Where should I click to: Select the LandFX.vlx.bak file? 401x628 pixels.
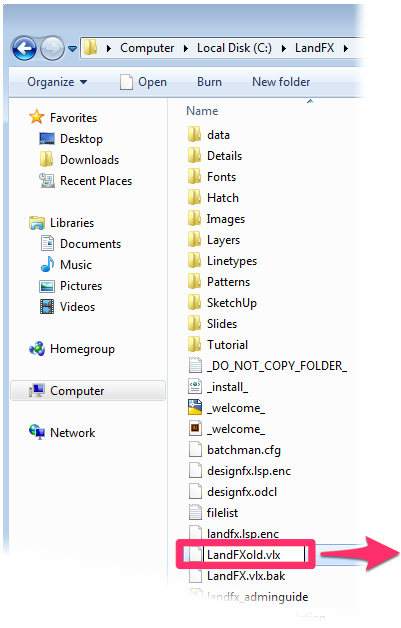pos(246,576)
